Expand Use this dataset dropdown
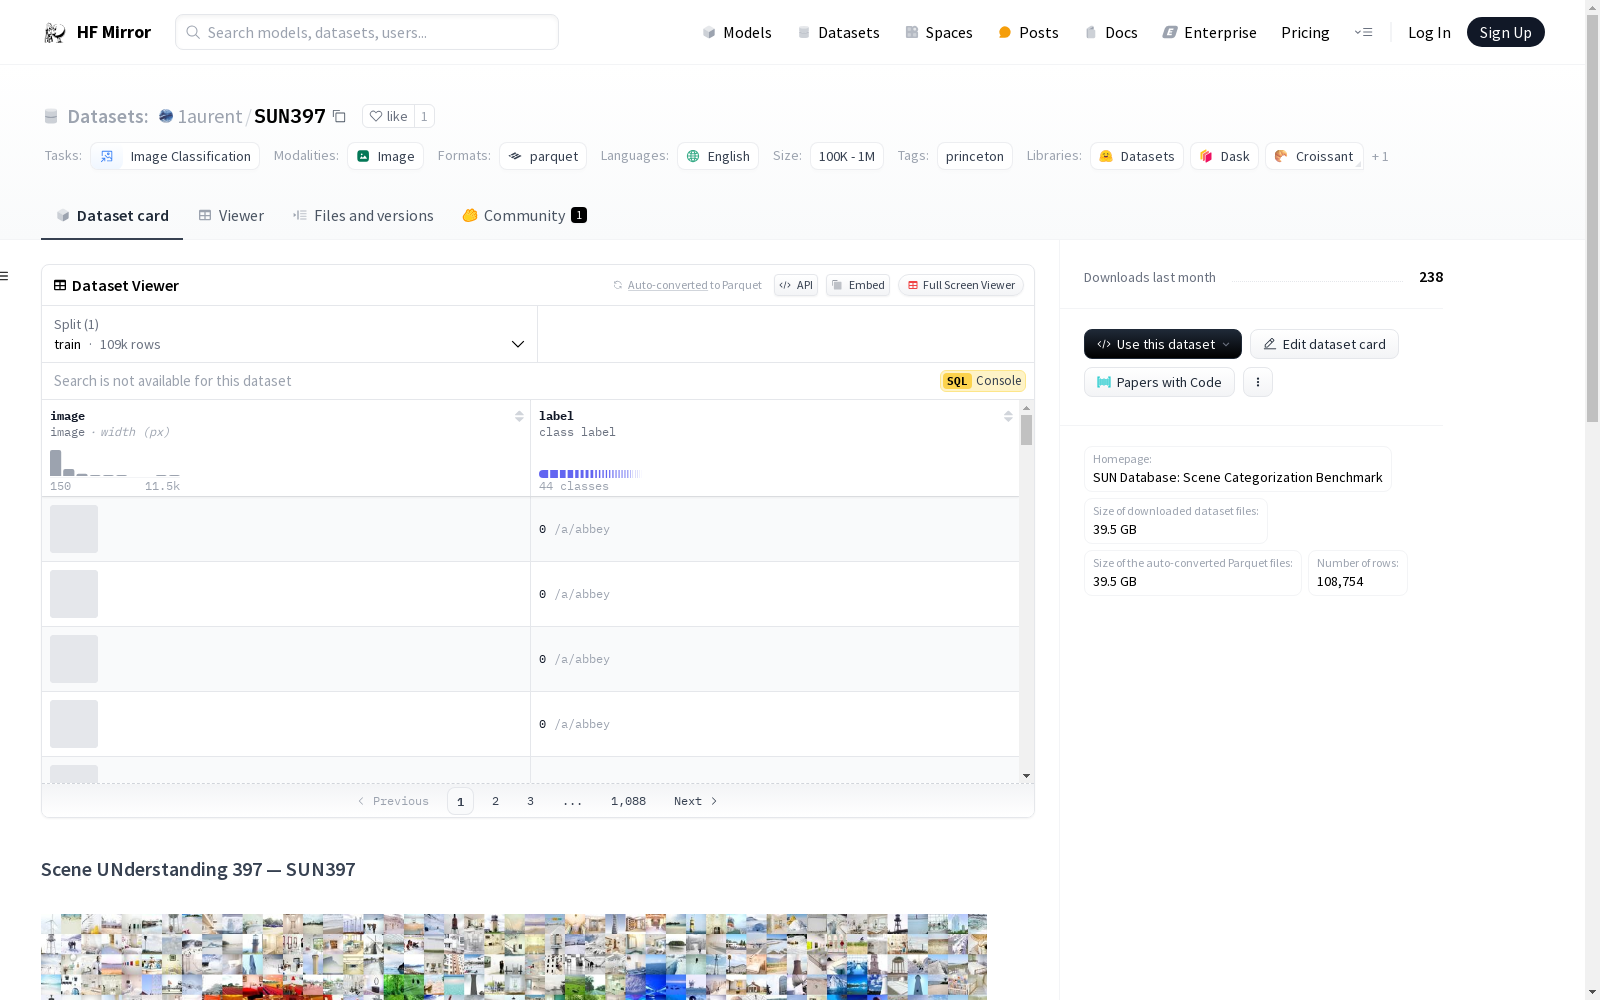 [x=1163, y=344]
